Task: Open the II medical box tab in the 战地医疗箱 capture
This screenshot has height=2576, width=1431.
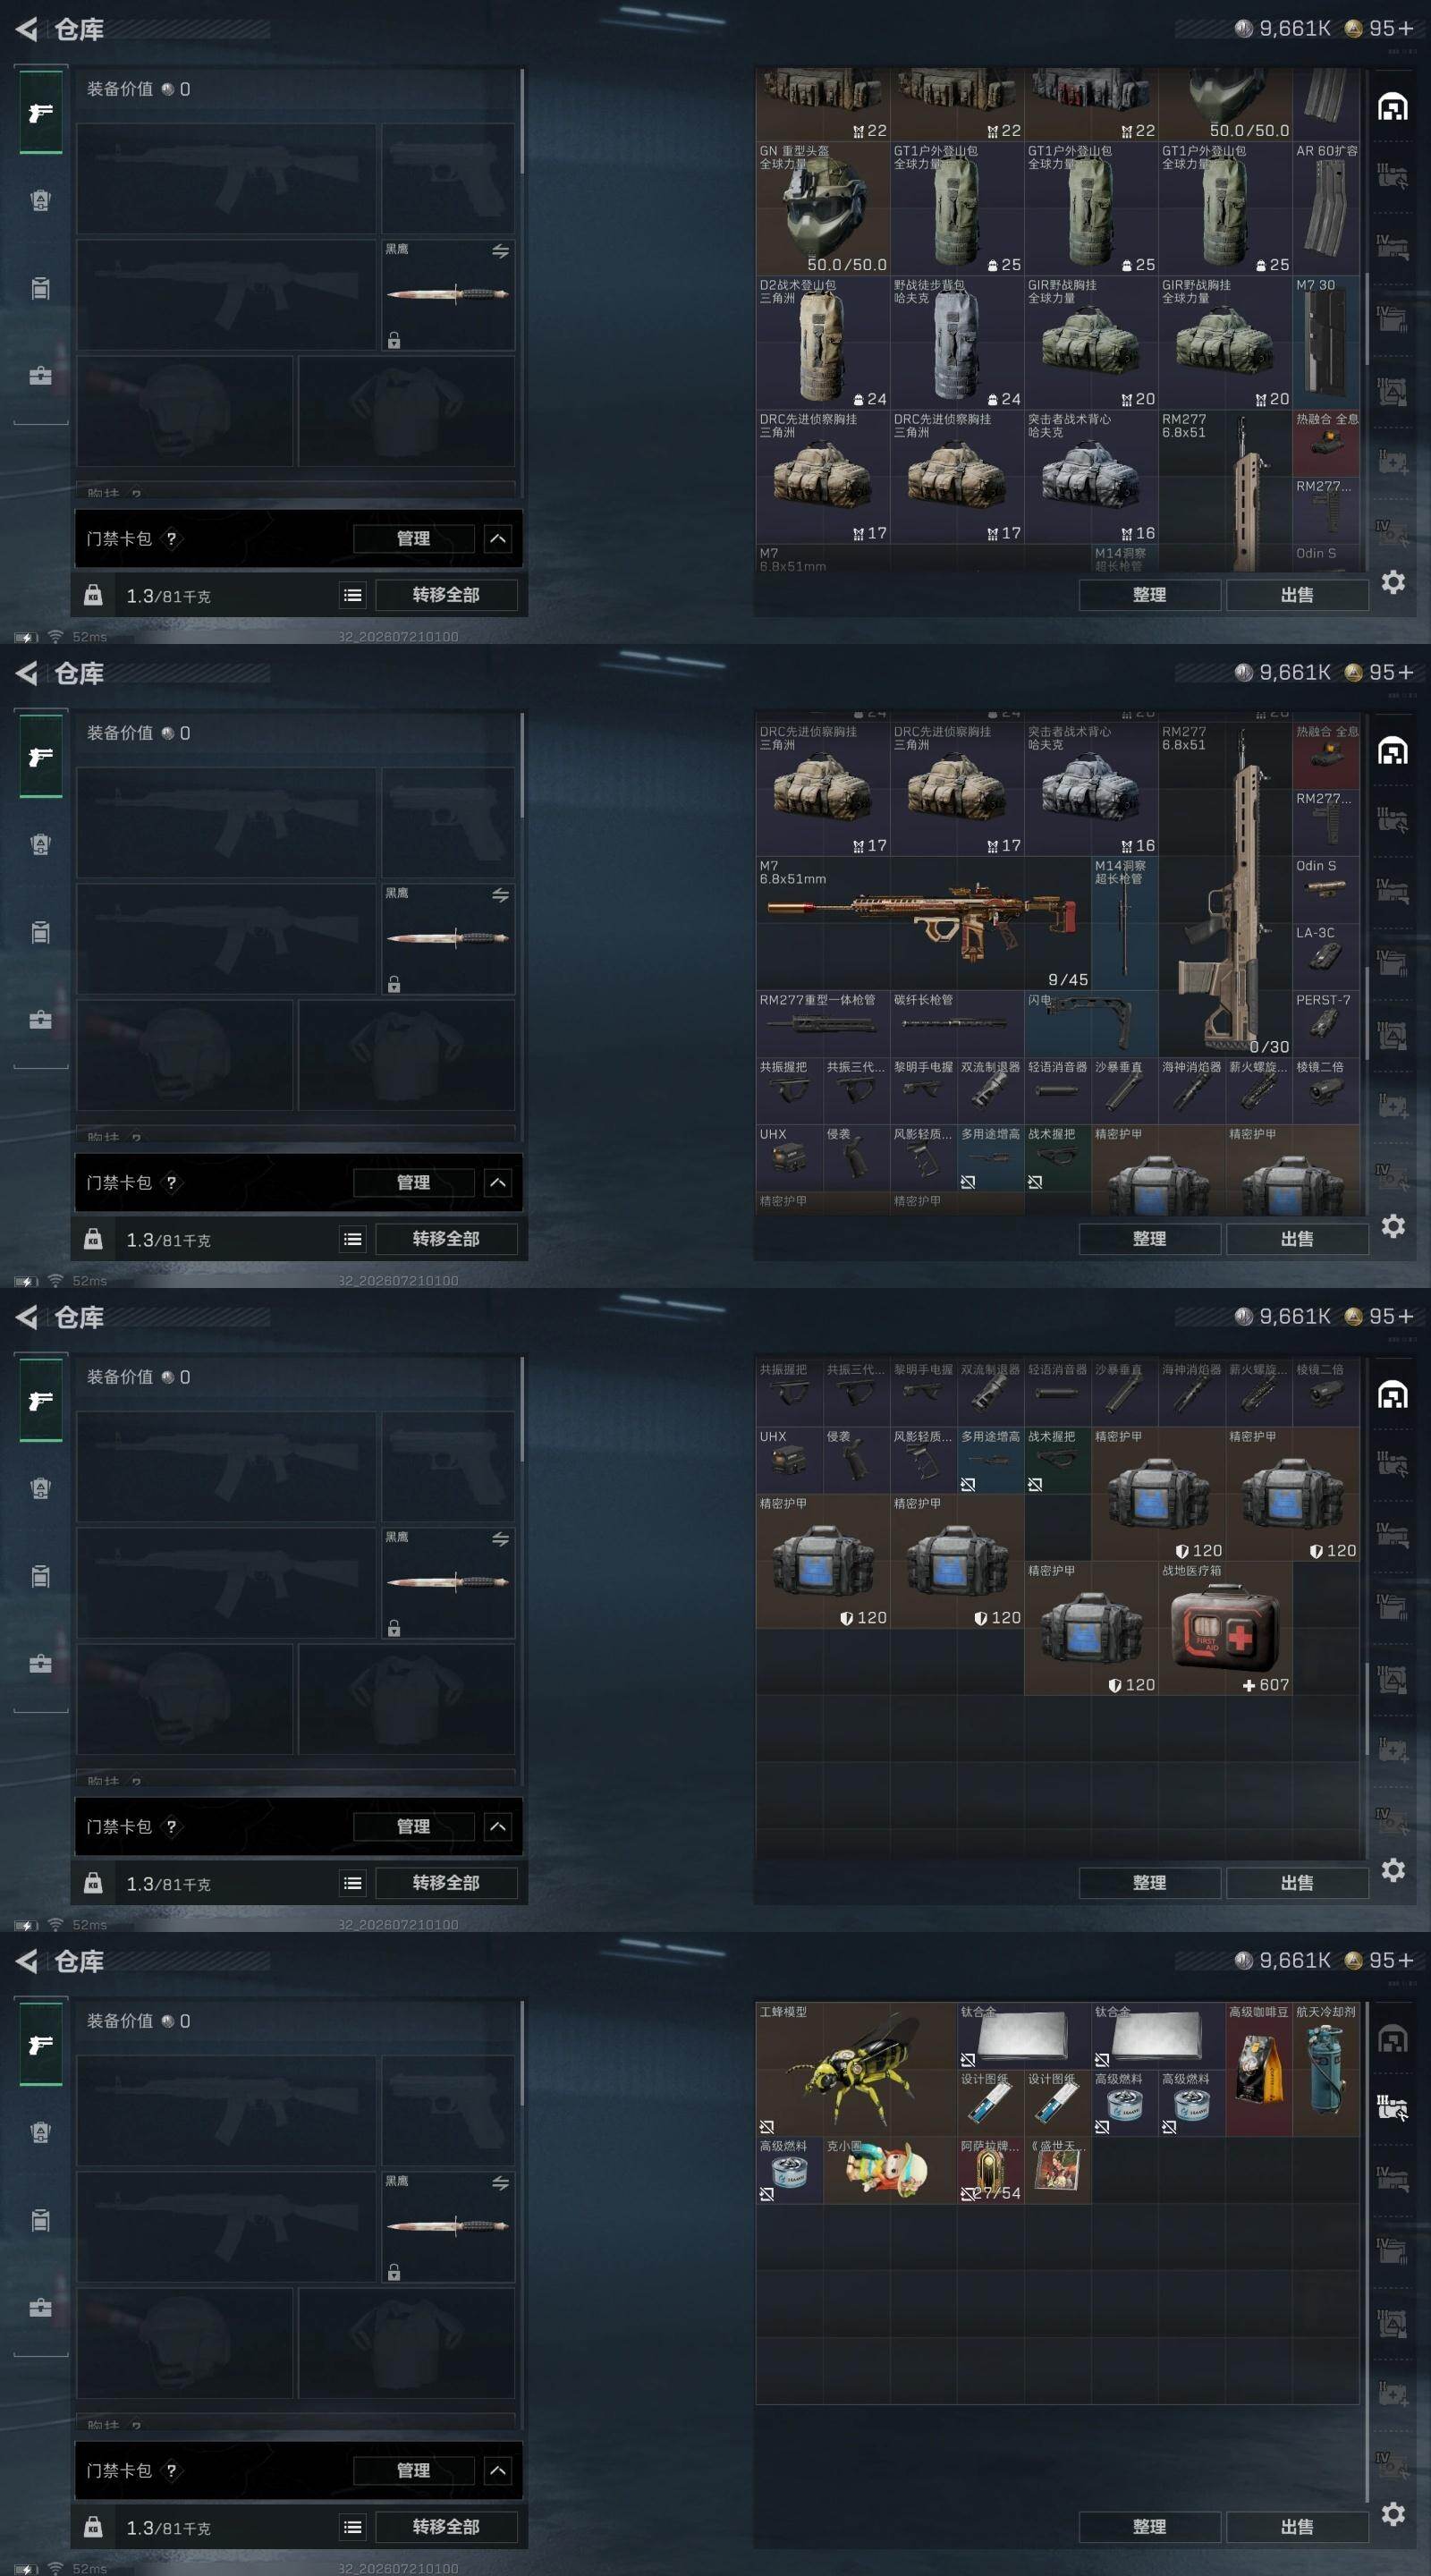Action: point(1393,1749)
